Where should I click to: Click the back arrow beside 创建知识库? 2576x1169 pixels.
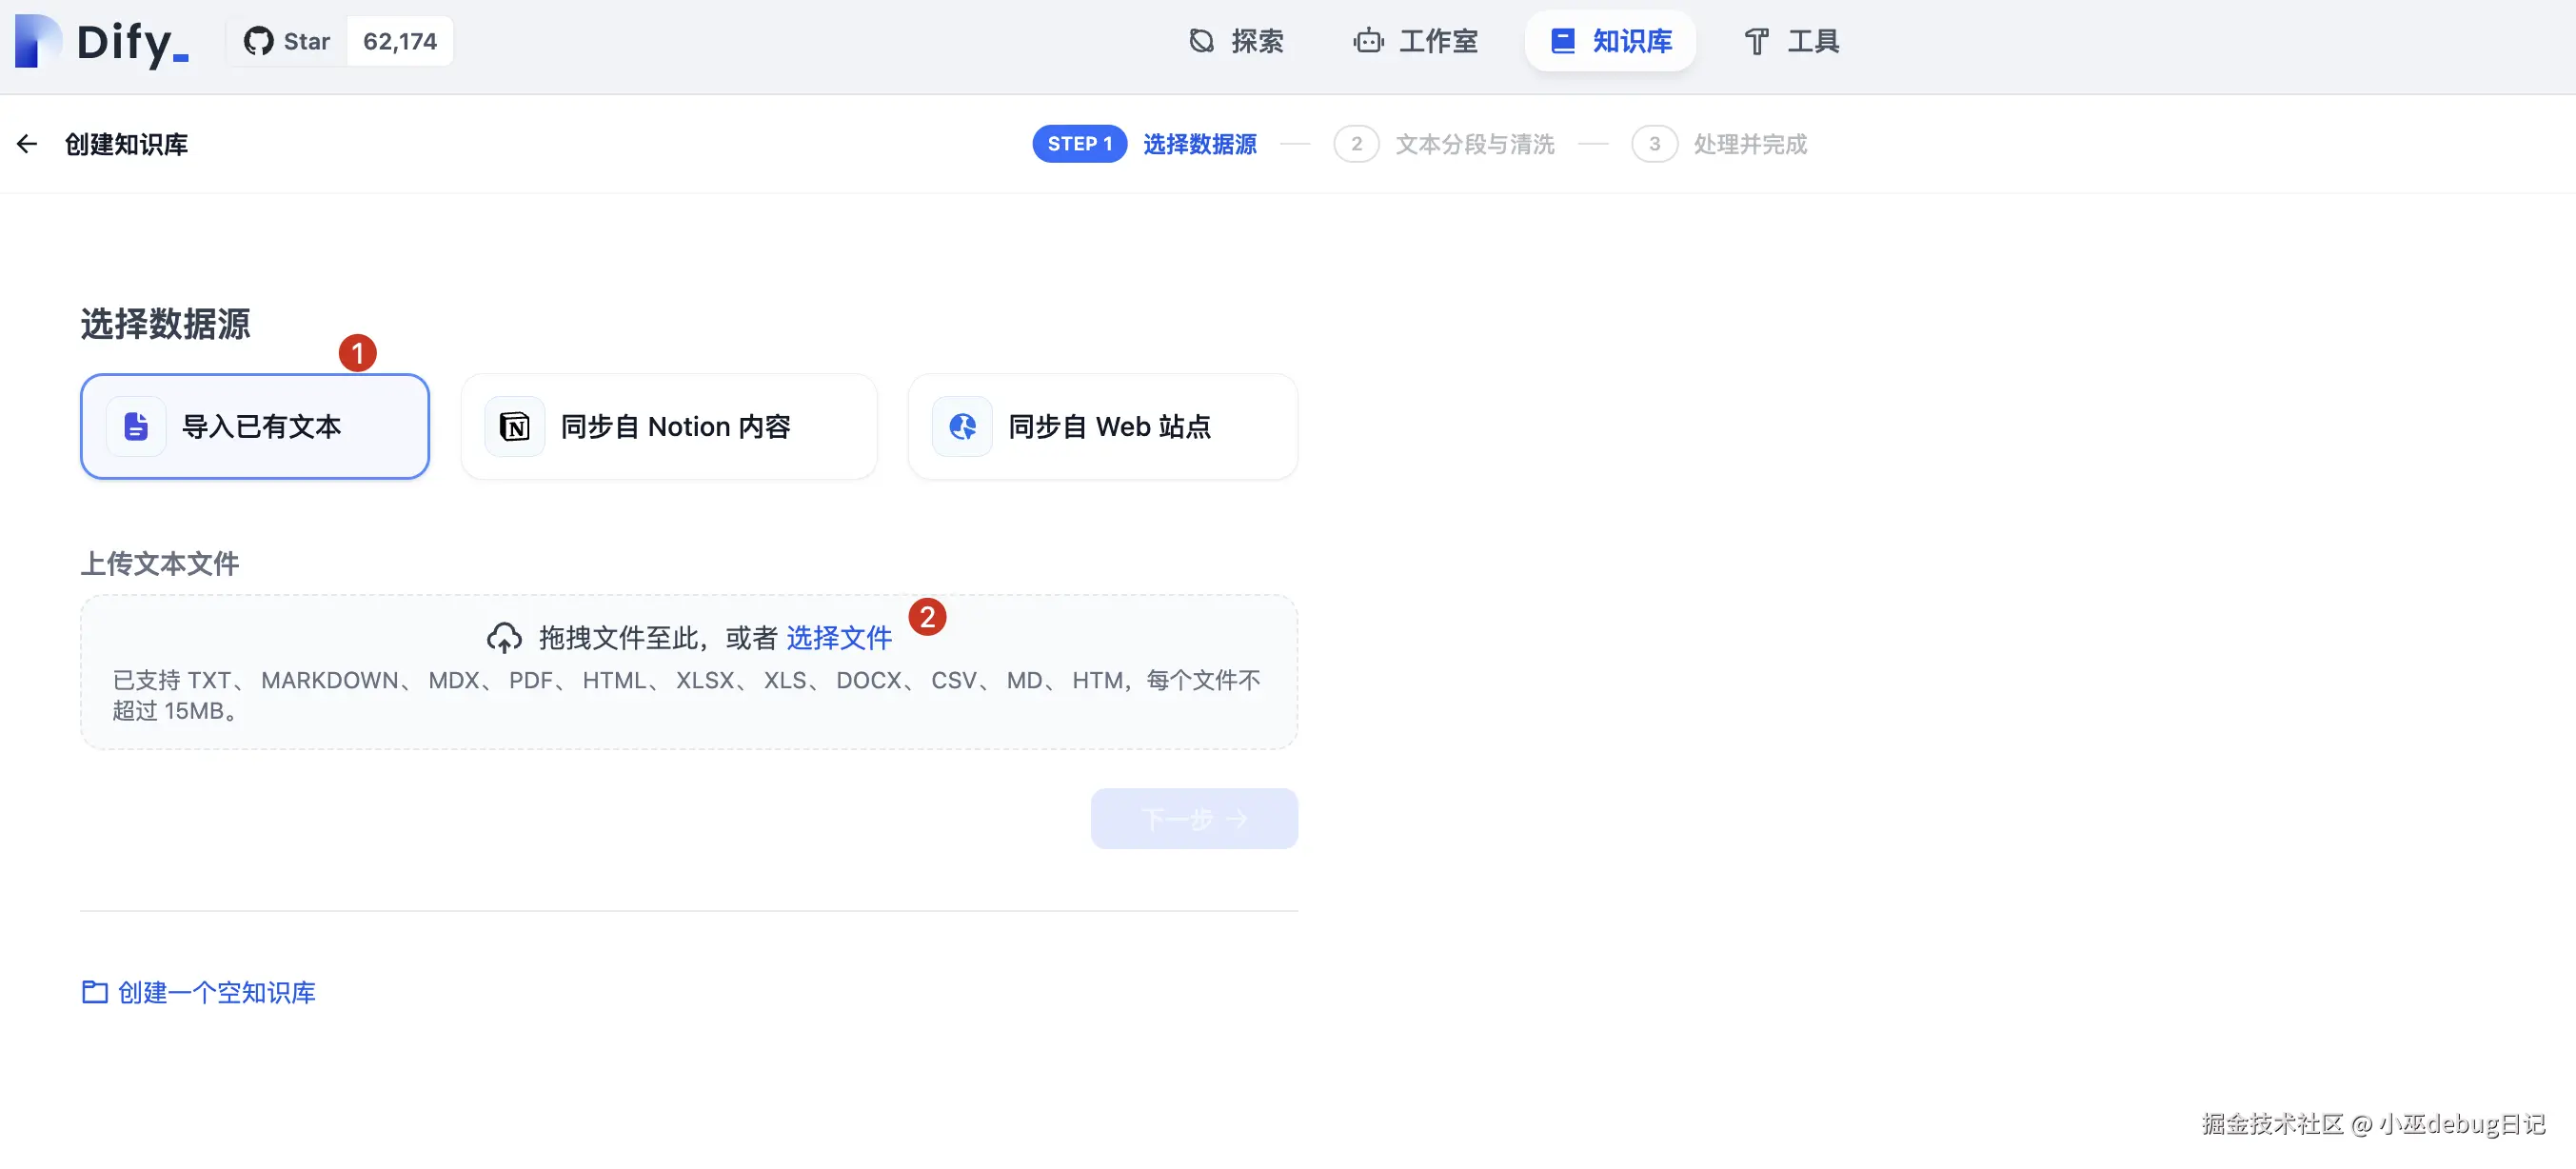[x=27, y=143]
